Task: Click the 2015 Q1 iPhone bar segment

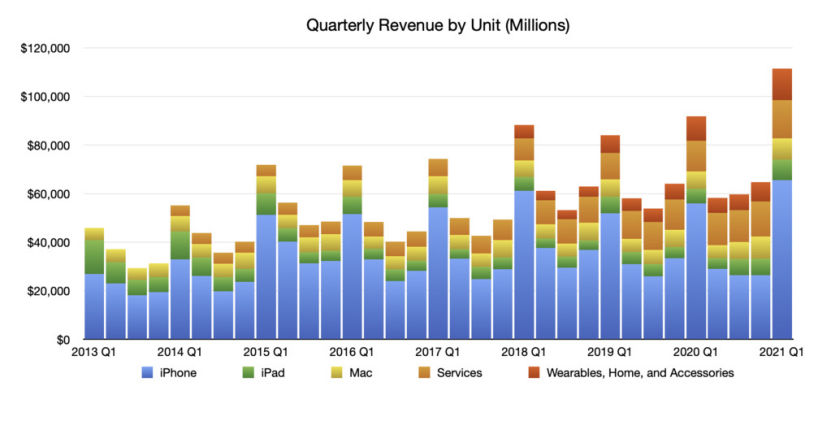Action: point(266,277)
